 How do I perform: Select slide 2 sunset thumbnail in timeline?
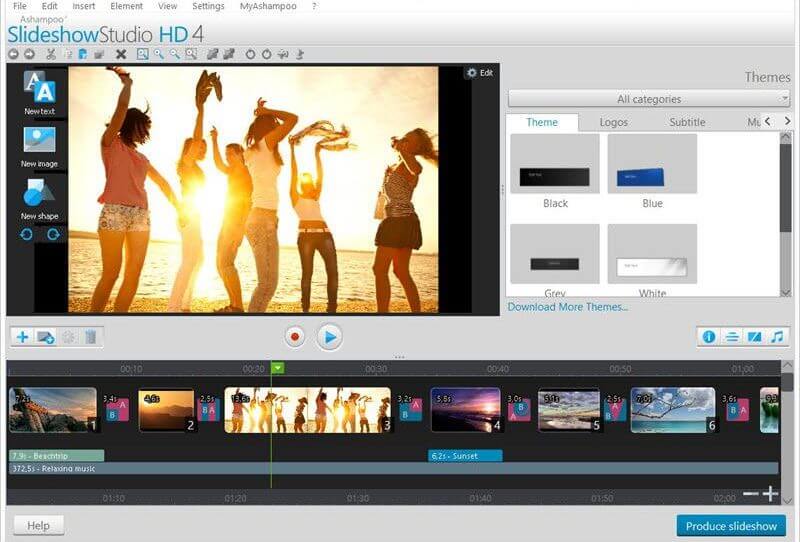(166, 410)
